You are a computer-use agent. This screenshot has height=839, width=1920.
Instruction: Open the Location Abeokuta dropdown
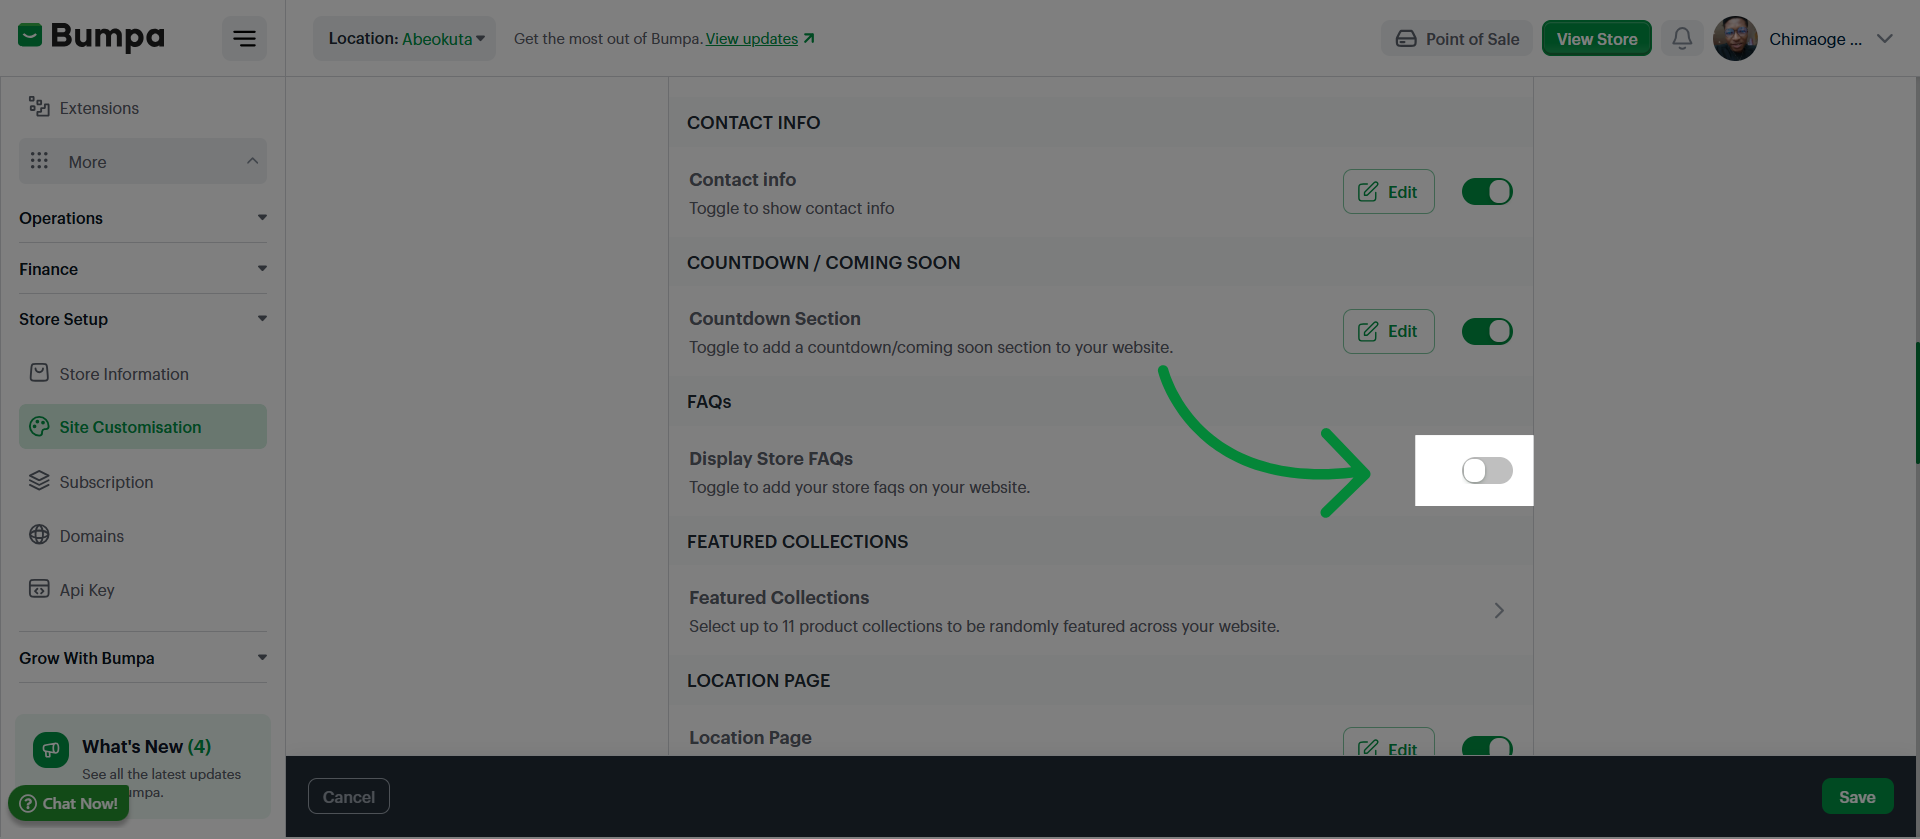pyautogui.click(x=405, y=39)
